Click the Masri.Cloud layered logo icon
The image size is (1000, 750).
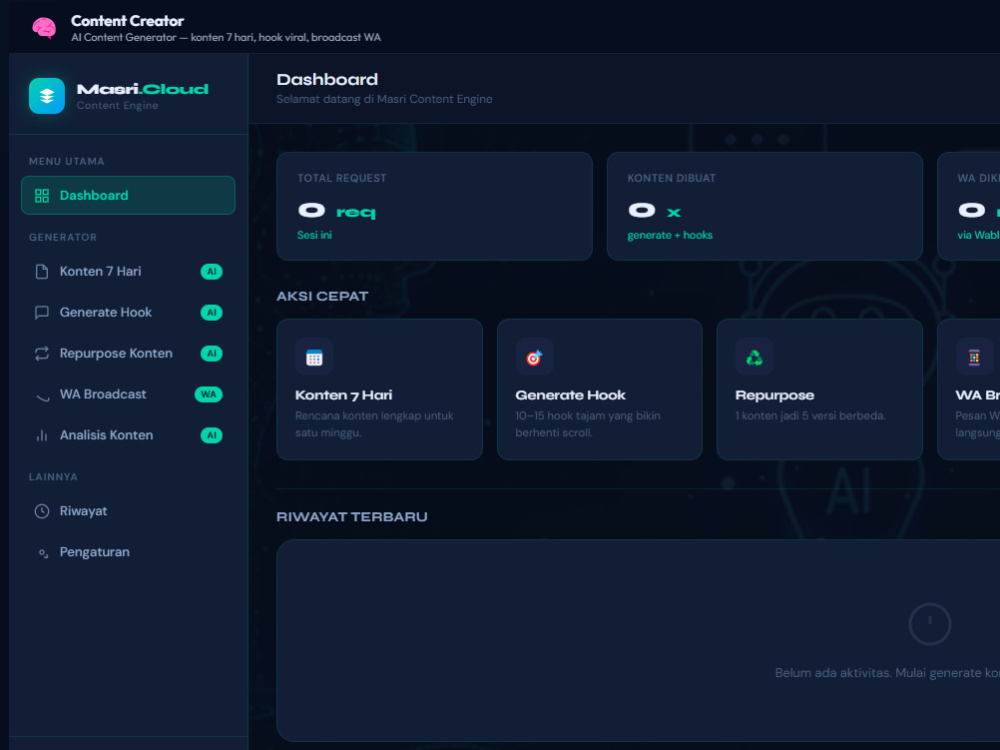click(x=47, y=96)
